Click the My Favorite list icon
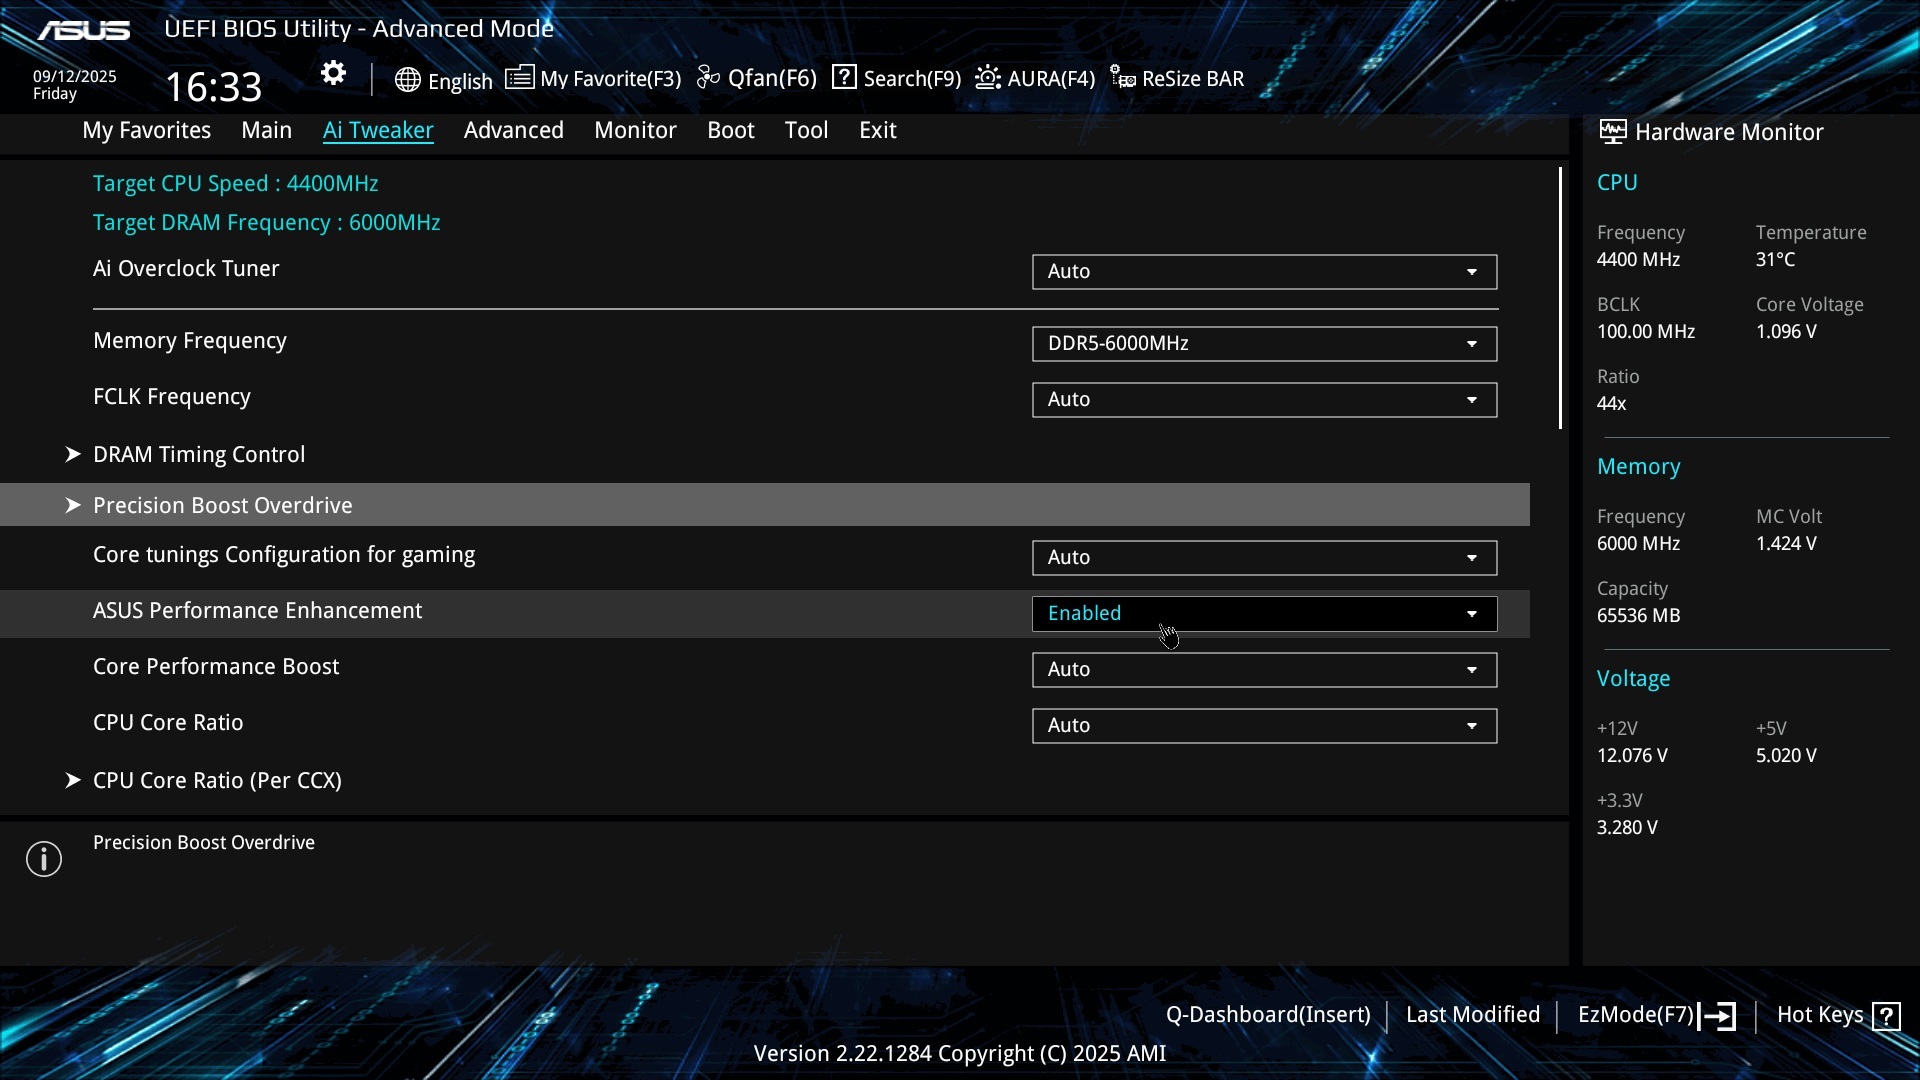This screenshot has height=1080, width=1920. pyautogui.click(x=519, y=77)
